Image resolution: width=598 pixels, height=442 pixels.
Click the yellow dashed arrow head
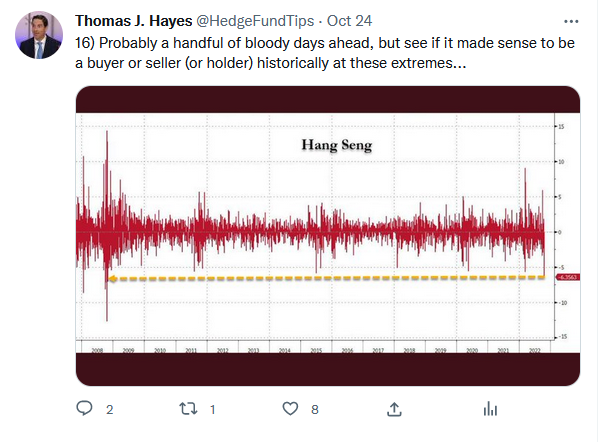click(113, 279)
